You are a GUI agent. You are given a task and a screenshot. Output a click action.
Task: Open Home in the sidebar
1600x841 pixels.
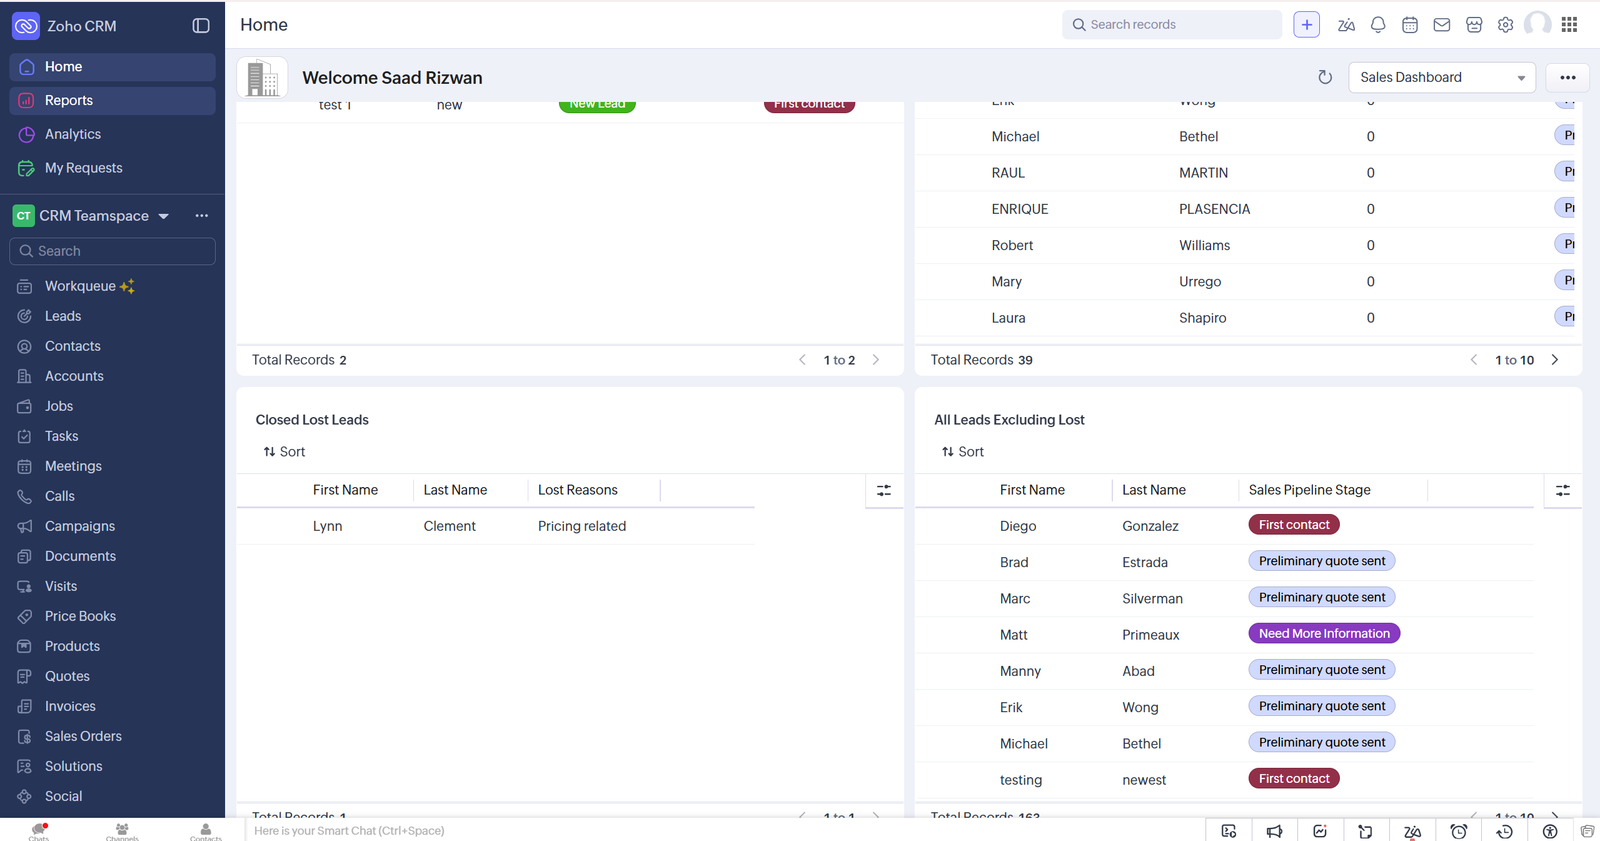112,67
